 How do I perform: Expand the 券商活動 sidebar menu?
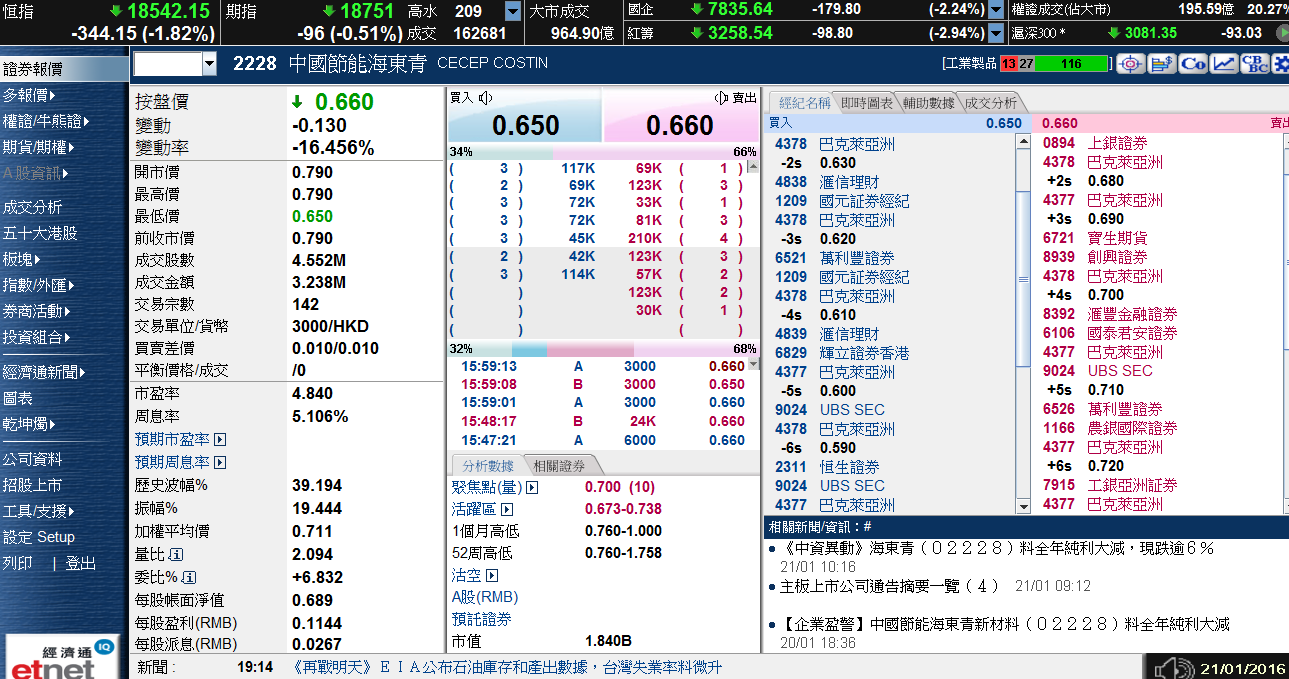pos(37,311)
